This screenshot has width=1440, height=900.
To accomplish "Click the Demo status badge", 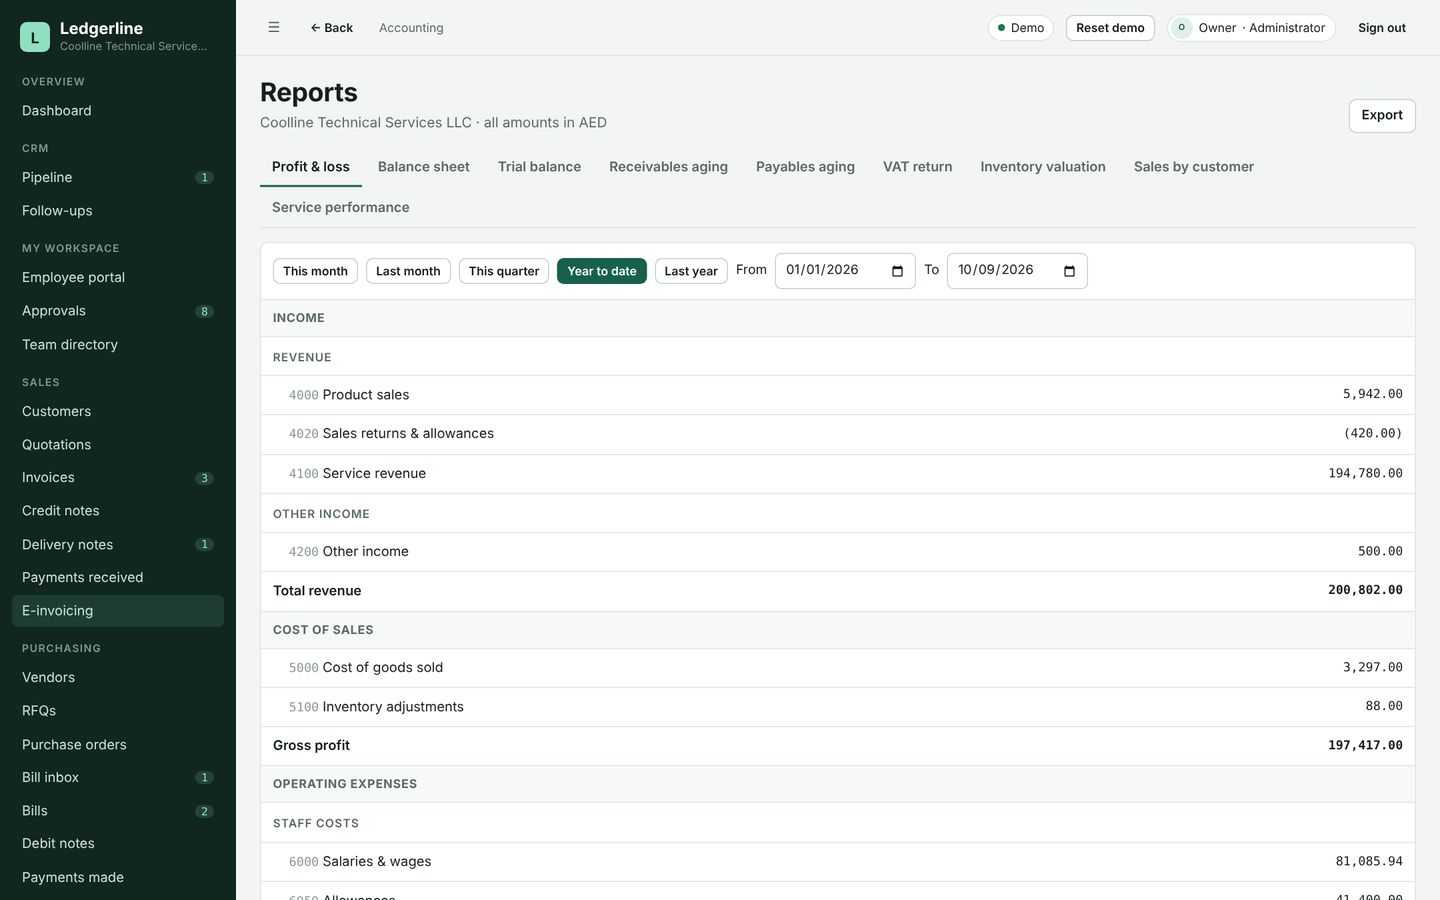I will [1021, 28].
